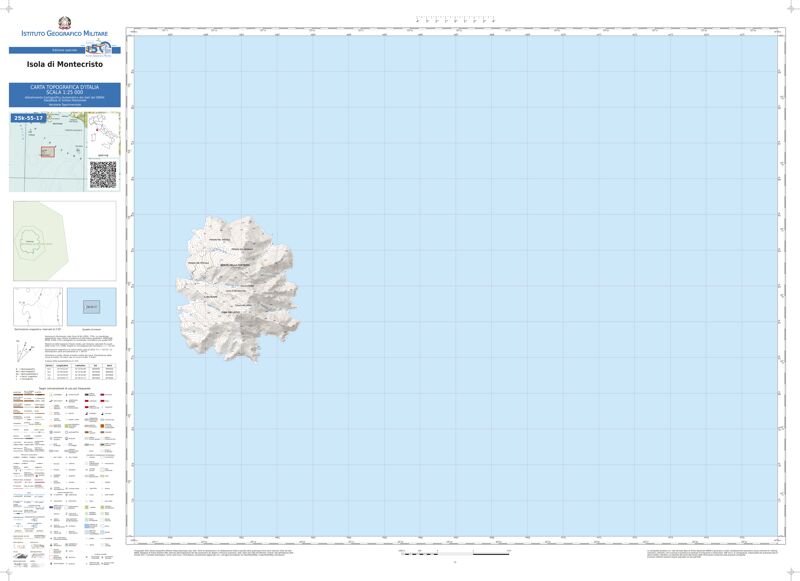Click the QR code
This screenshot has width=800, height=581.
[x=103, y=174]
